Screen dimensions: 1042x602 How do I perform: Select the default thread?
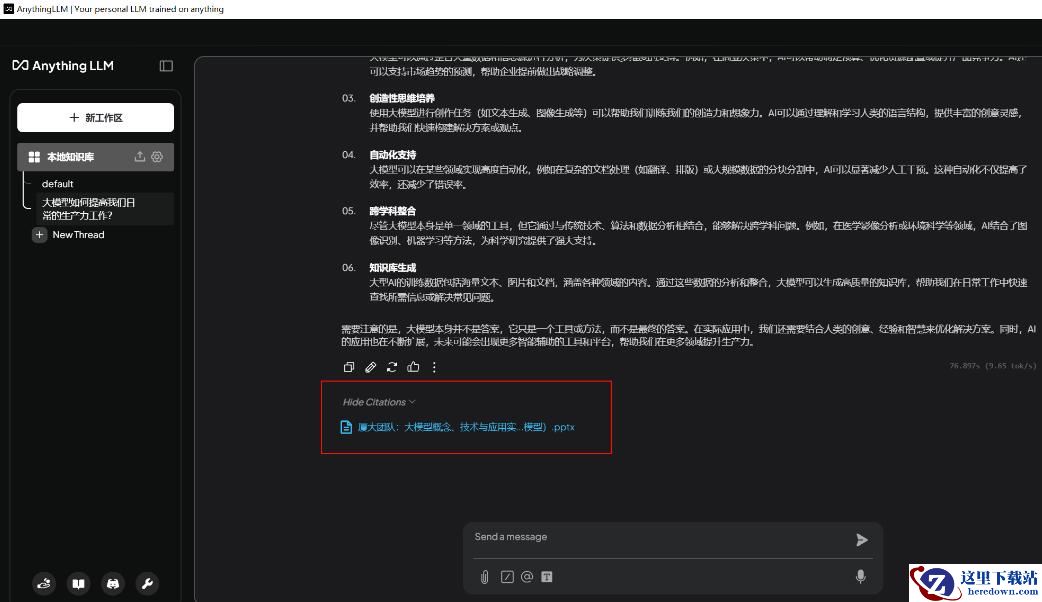[58, 183]
